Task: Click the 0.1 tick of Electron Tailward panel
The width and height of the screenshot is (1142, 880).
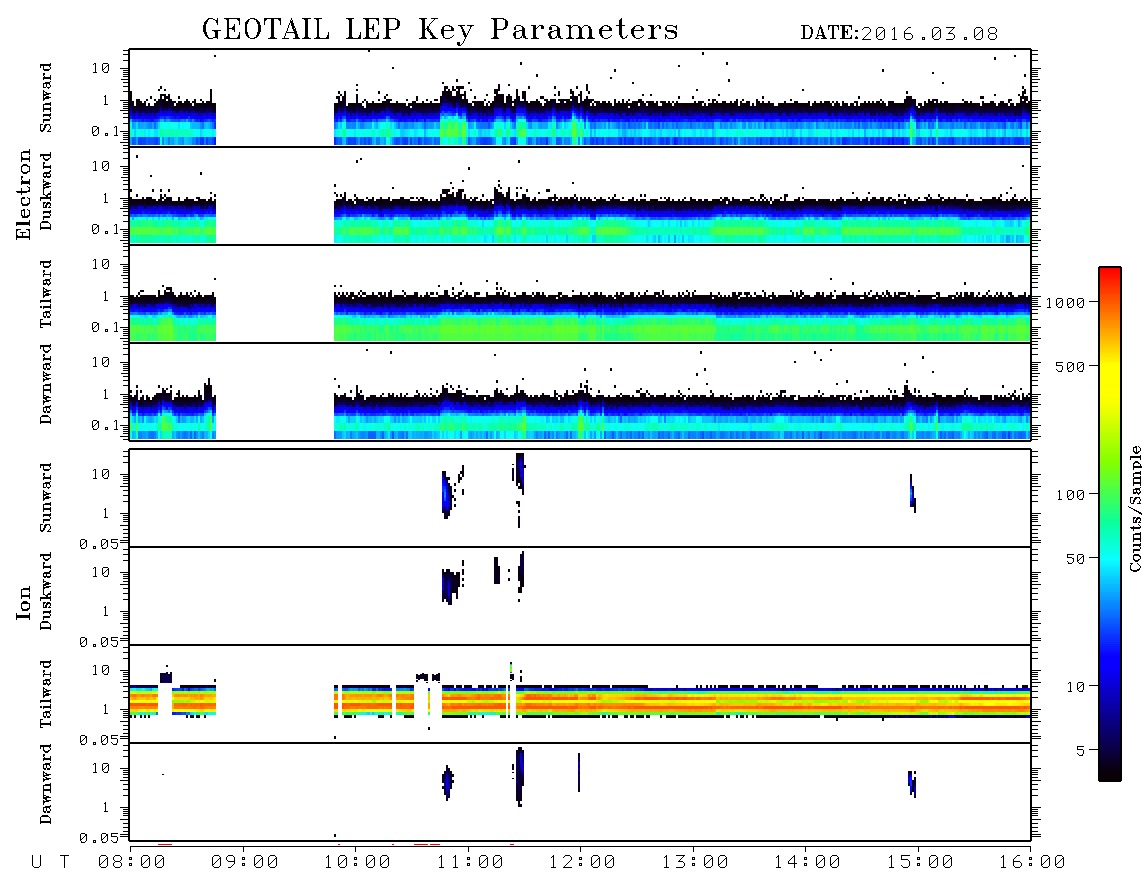Action: click(105, 327)
